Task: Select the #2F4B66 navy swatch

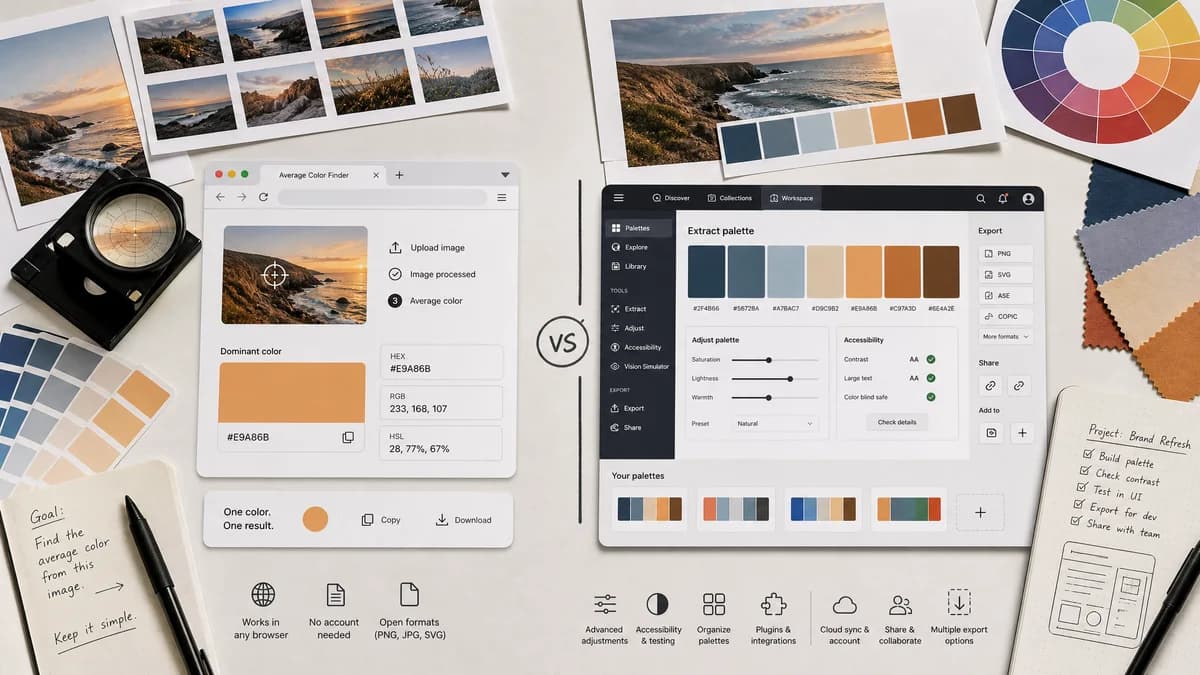Action: click(707, 272)
